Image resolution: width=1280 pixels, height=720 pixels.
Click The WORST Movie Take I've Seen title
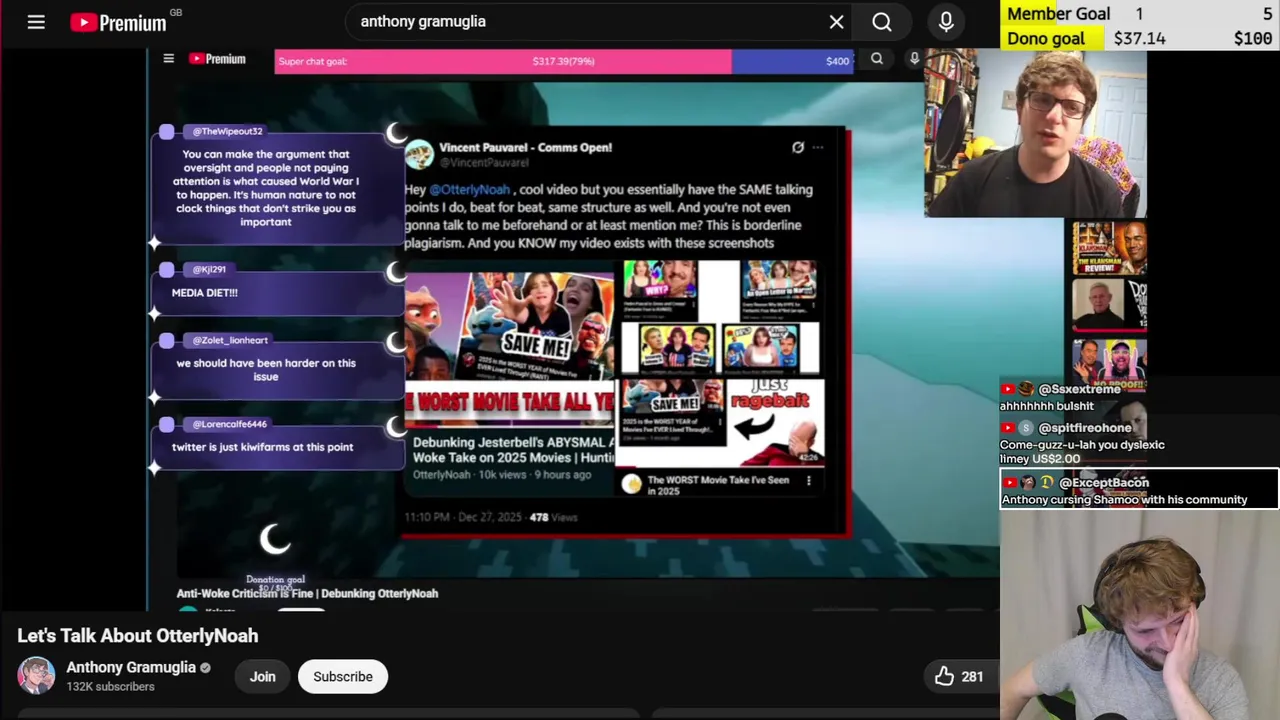(718, 485)
